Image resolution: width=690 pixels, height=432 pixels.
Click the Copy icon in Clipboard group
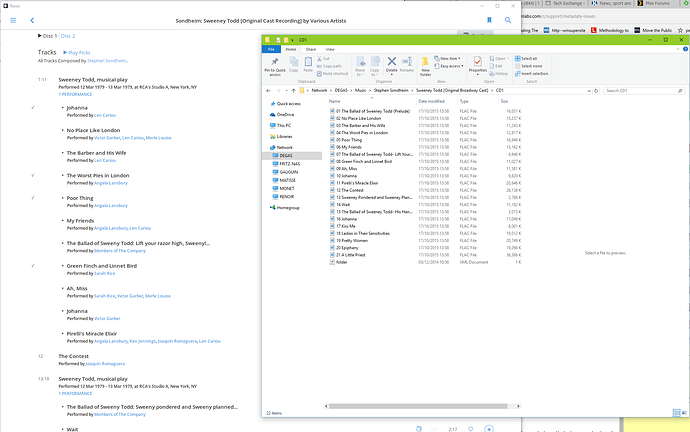[294, 64]
